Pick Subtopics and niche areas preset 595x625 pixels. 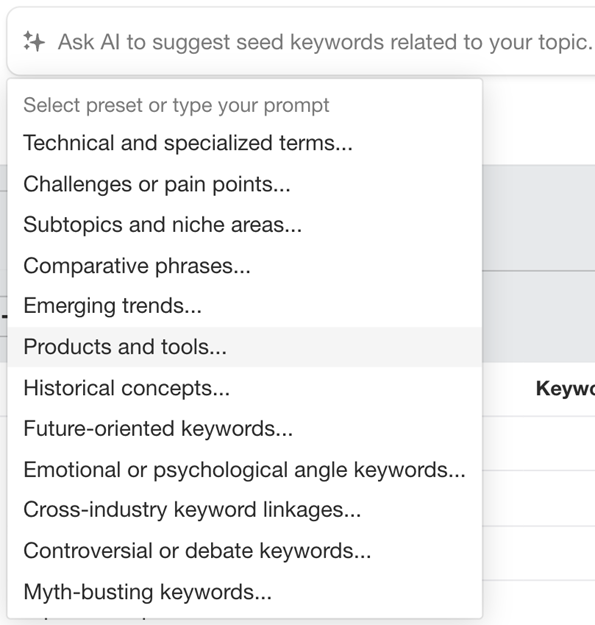tap(245, 225)
